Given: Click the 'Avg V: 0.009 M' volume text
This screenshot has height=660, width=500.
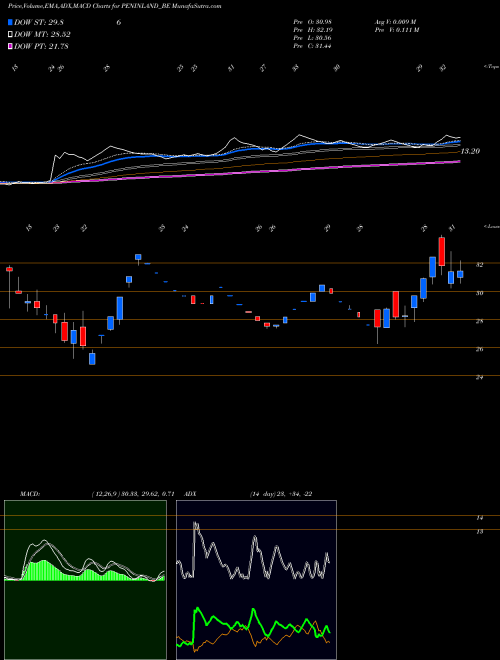Looking at the screenshot, I should click(395, 22).
